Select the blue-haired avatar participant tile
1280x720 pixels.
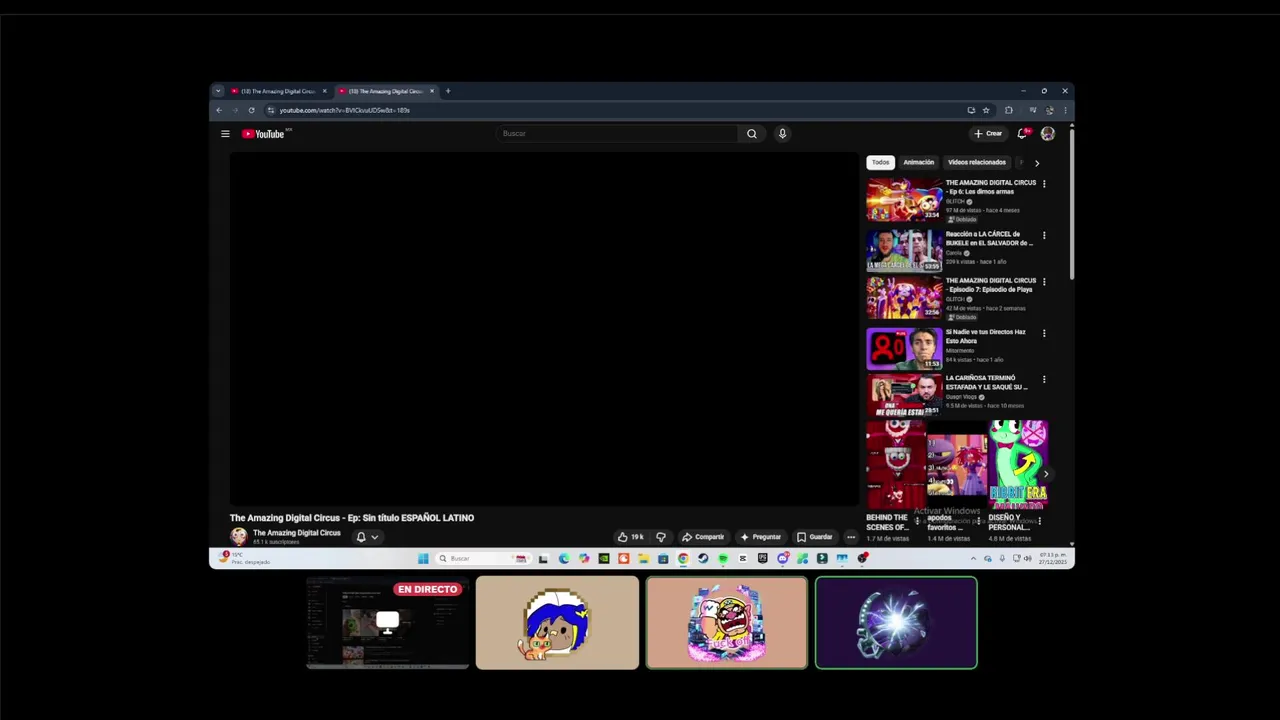(557, 622)
